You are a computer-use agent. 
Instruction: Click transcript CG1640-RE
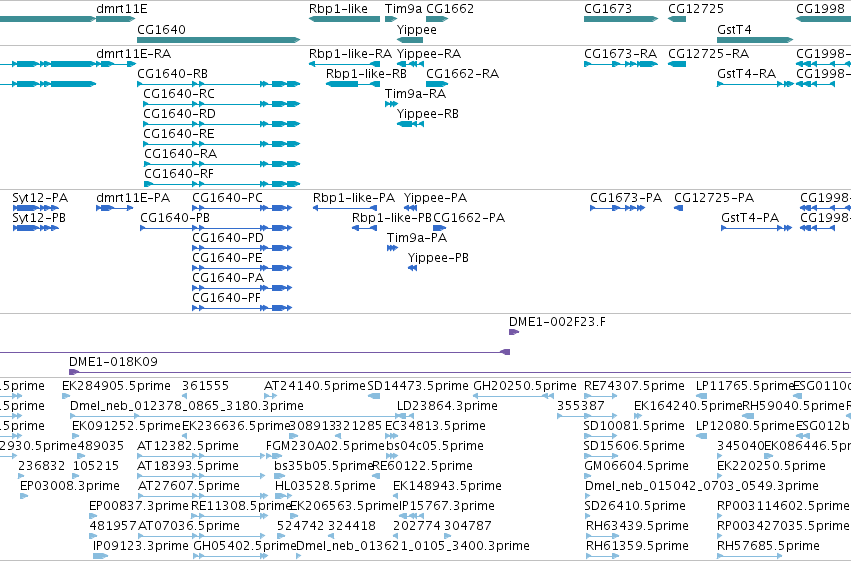[x=179, y=134]
